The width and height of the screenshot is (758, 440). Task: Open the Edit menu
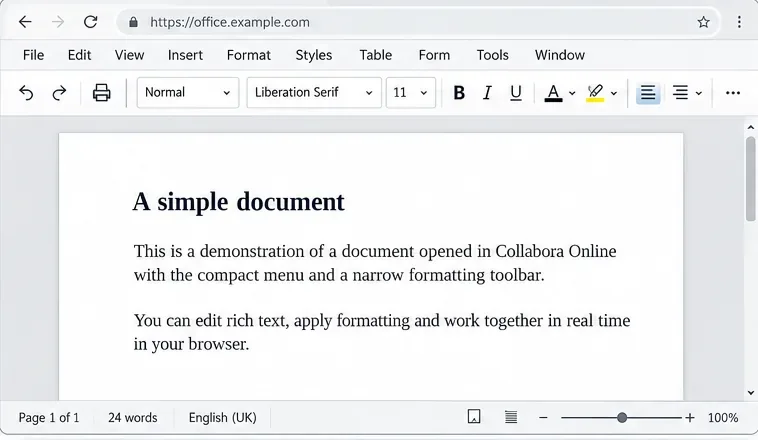[79, 55]
